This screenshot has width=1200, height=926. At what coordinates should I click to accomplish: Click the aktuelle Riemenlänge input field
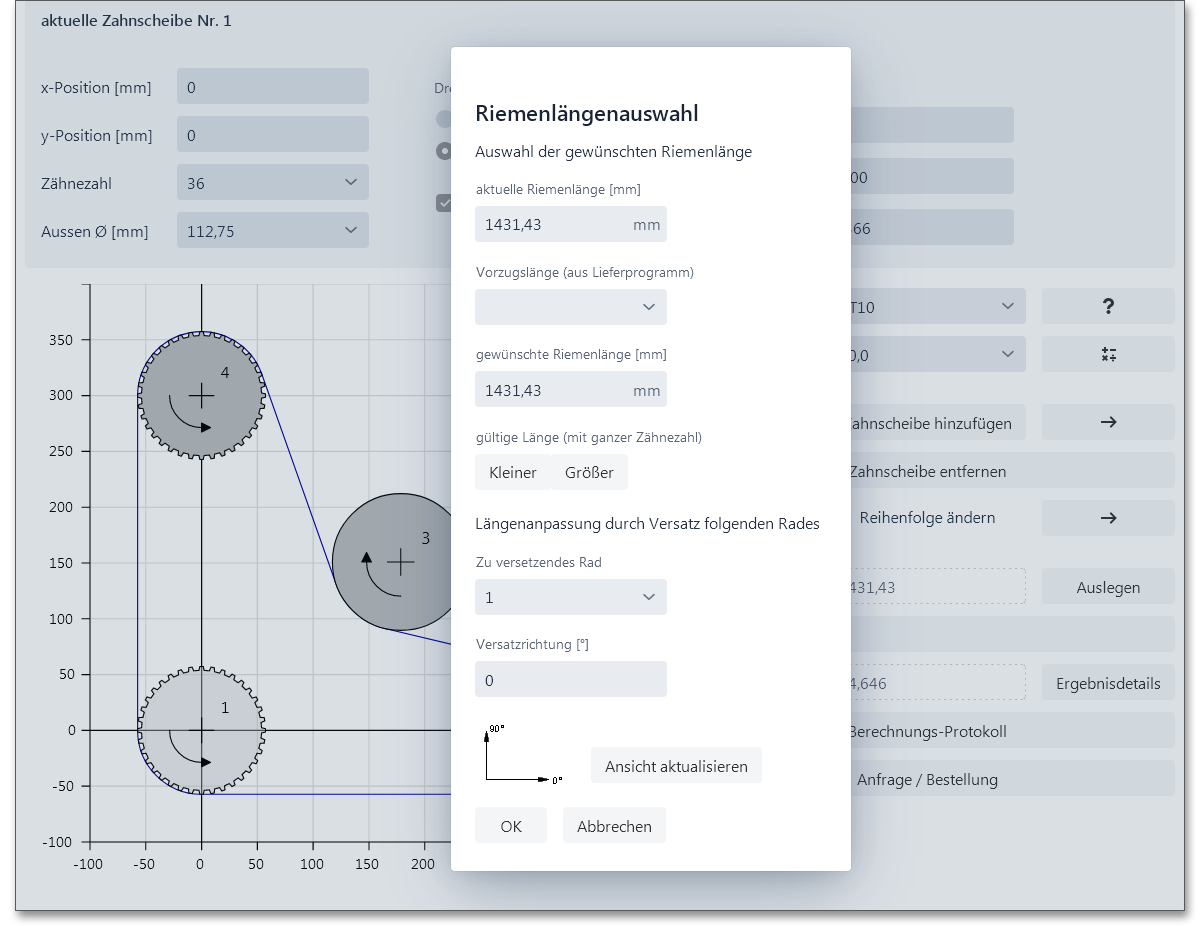[x=571, y=224]
